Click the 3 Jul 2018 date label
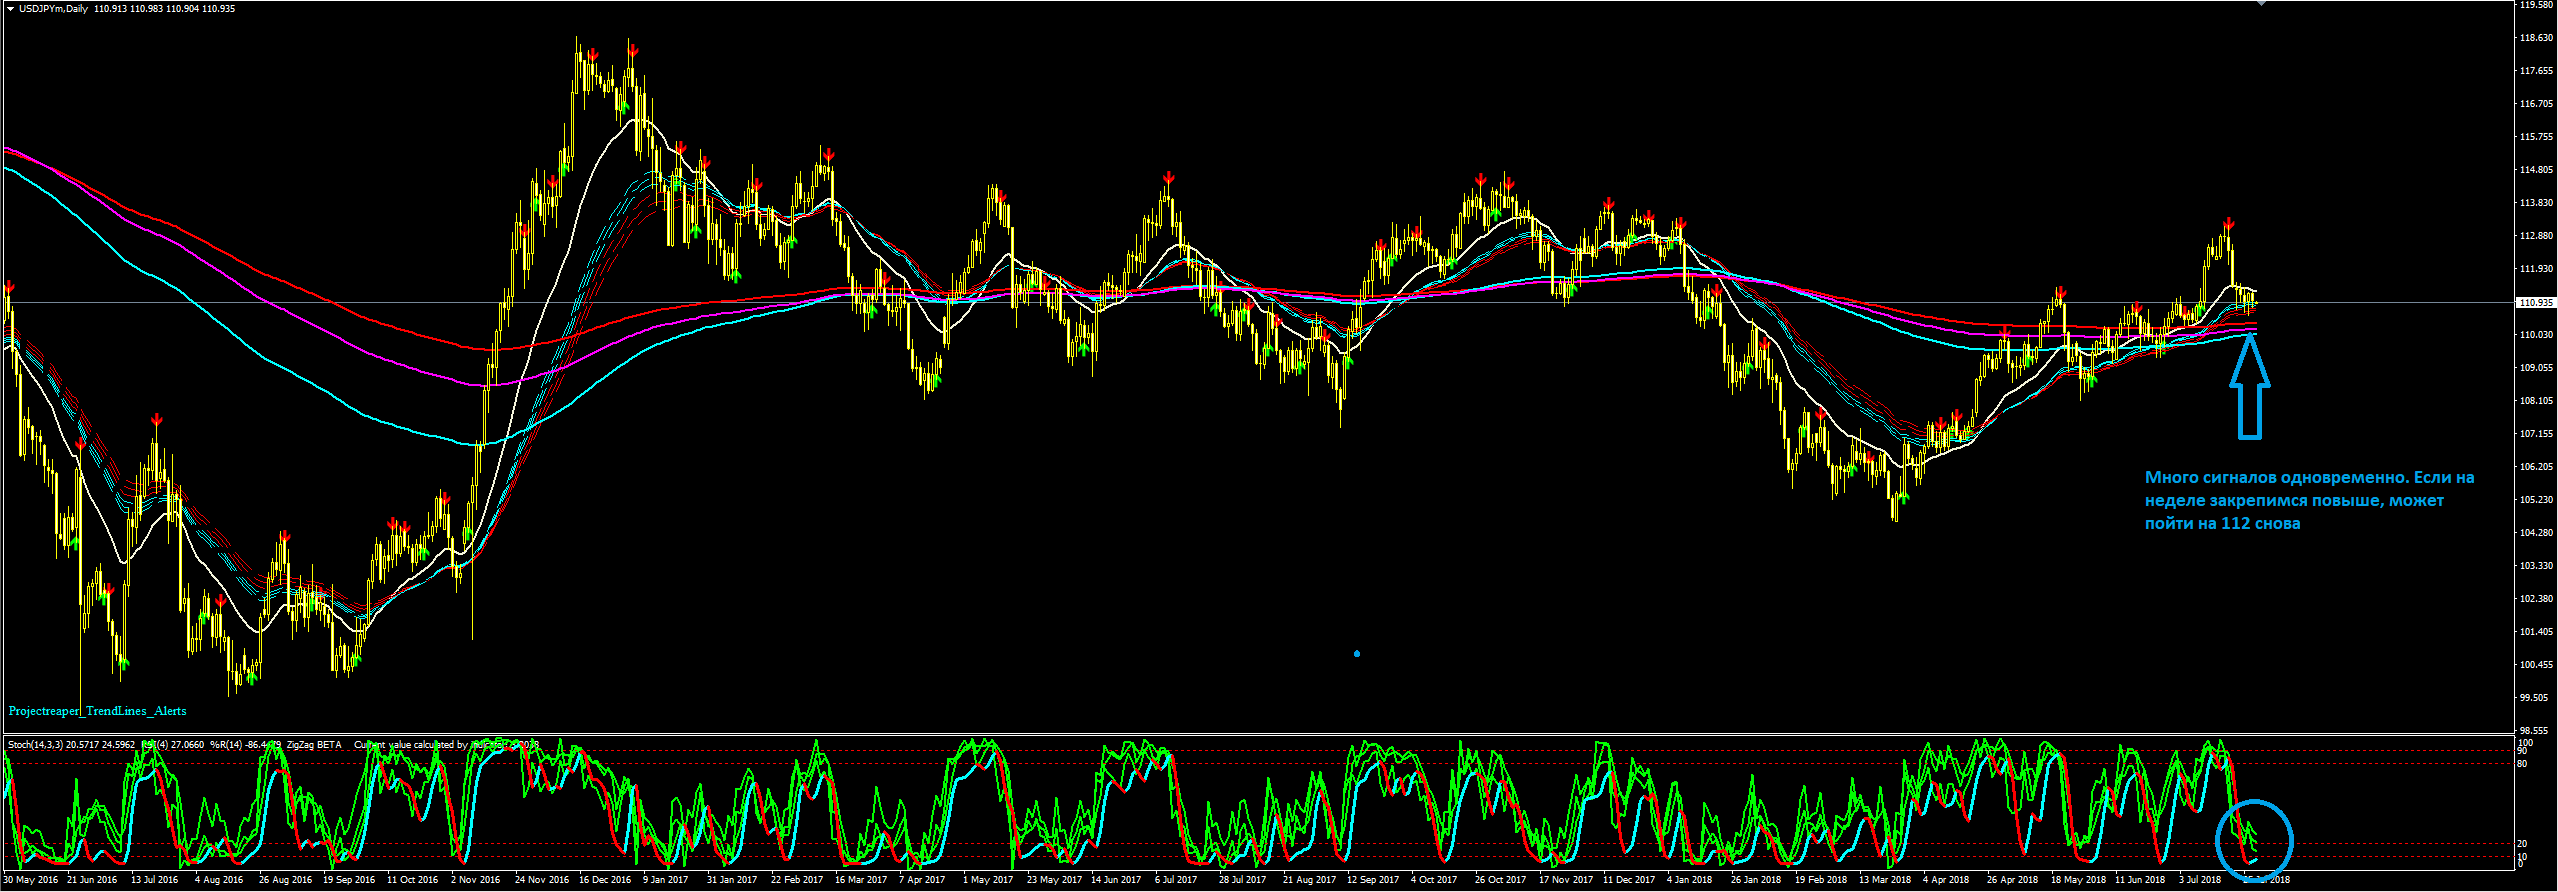Image resolution: width=2558 pixels, height=892 pixels. point(2202,880)
